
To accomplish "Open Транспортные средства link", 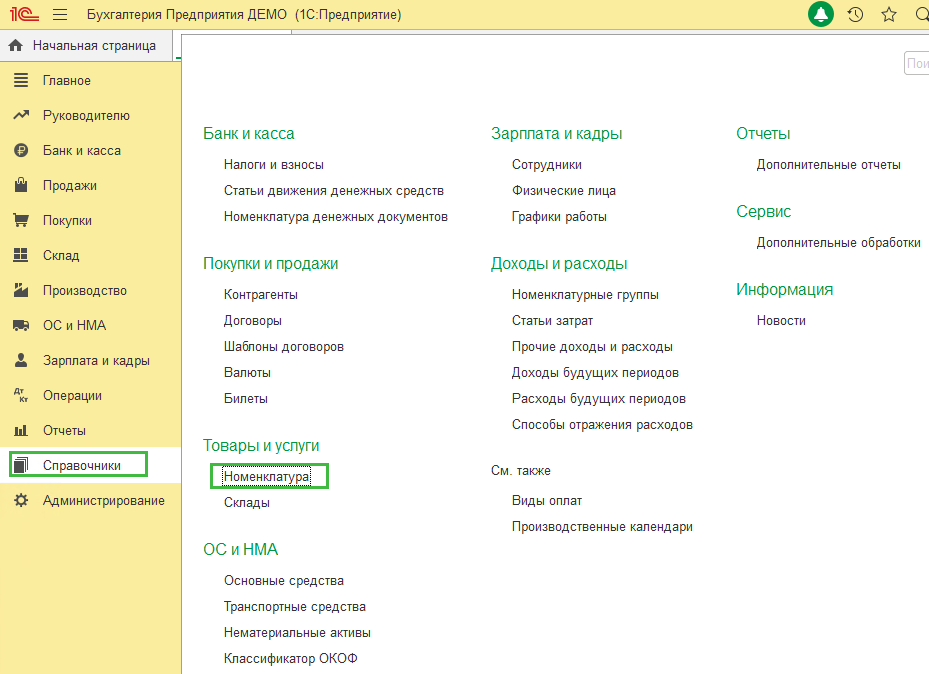I will click(294, 606).
